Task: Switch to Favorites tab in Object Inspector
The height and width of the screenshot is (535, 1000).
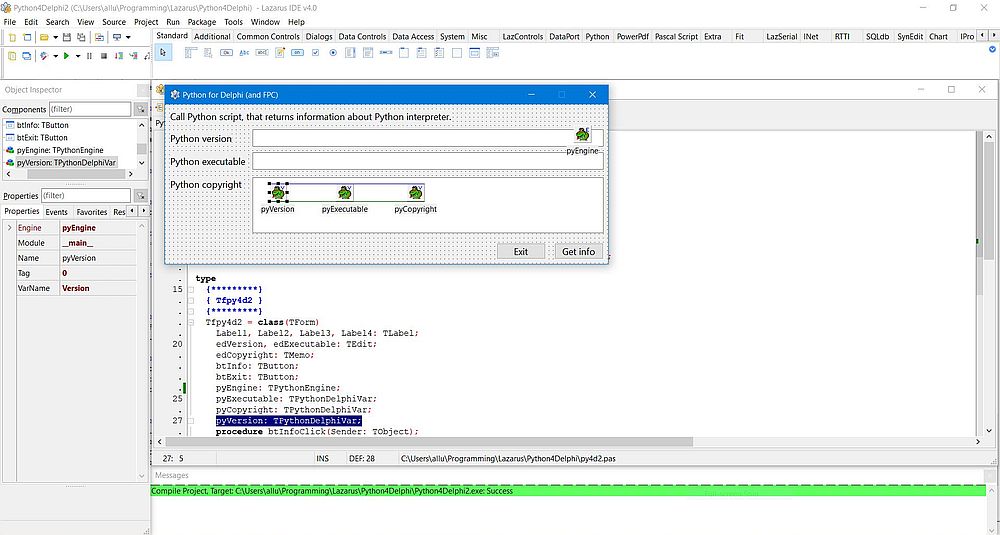Action: pyautogui.click(x=92, y=212)
